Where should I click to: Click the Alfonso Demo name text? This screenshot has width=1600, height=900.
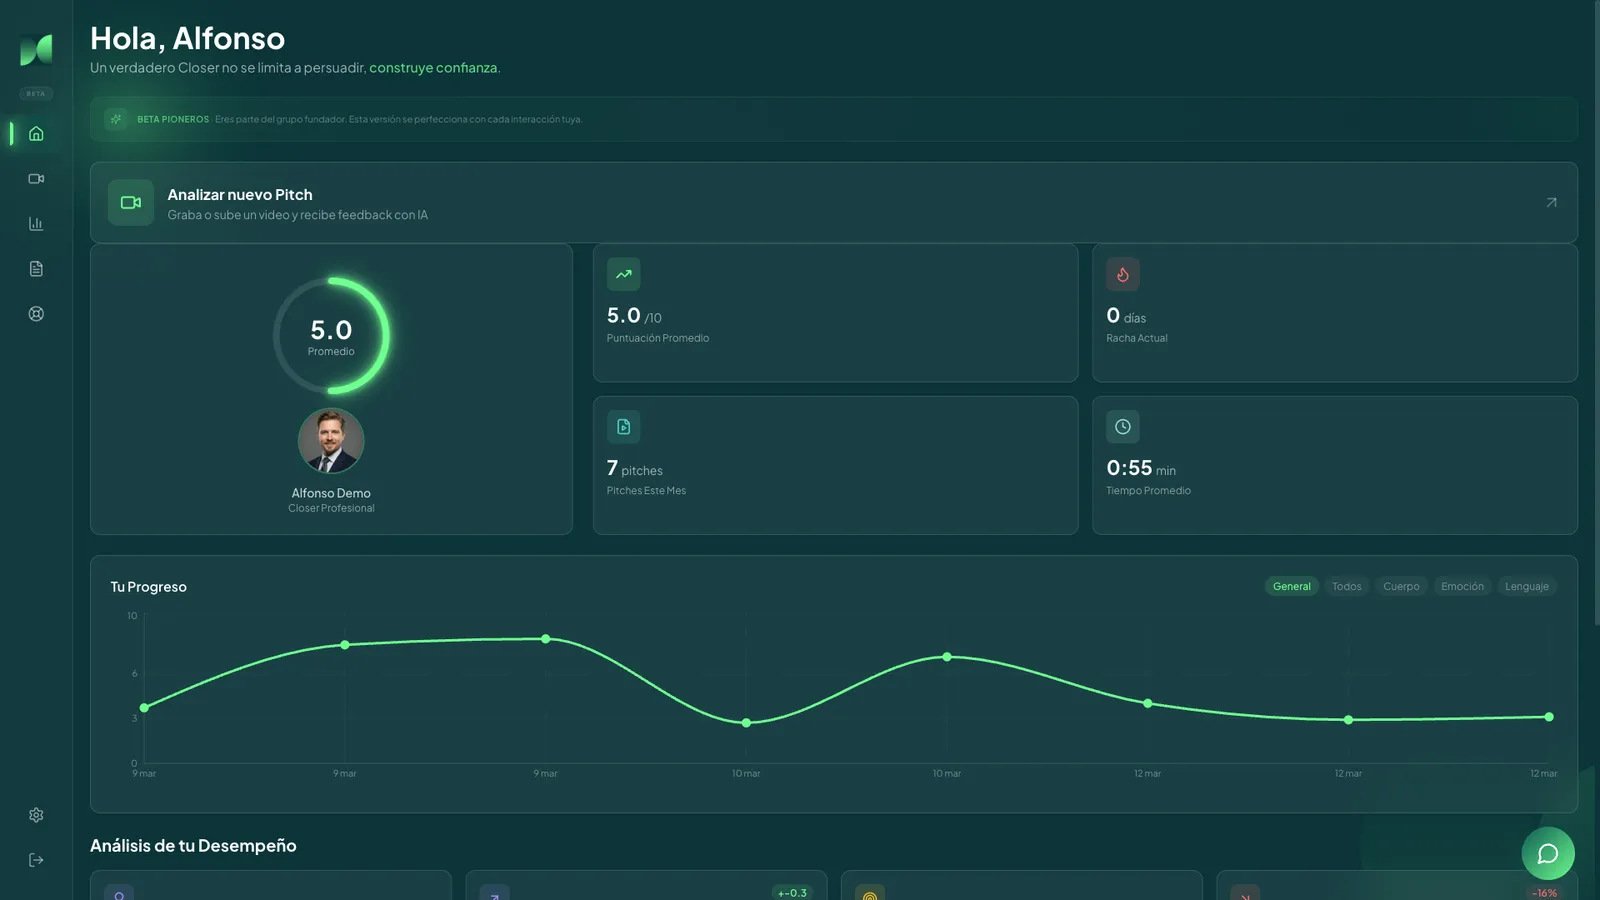331,493
